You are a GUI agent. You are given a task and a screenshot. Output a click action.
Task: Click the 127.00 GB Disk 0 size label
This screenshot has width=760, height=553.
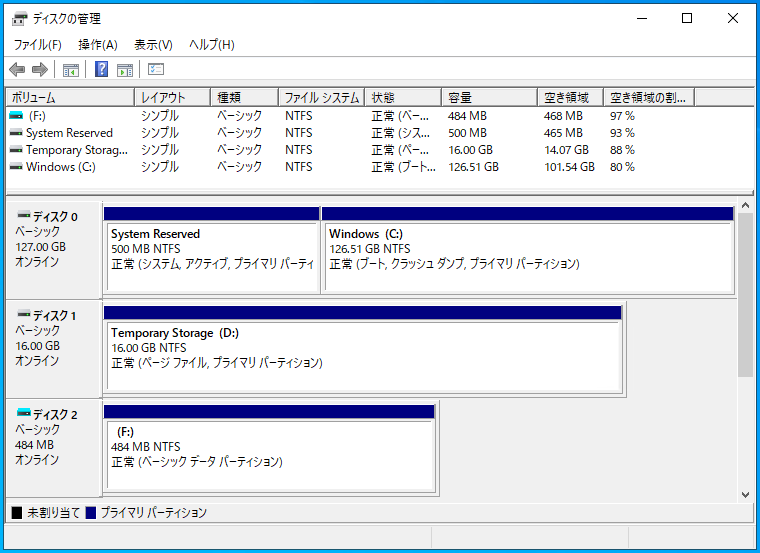pyautogui.click(x=41, y=247)
